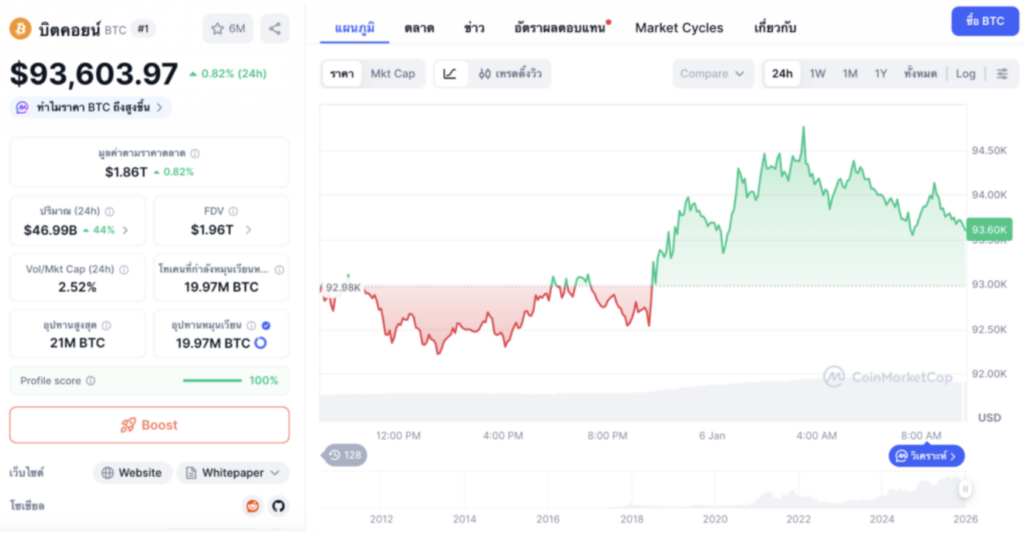The height and width of the screenshot is (534, 1024).
Task: Open the GitHub source link
Action: coord(278,506)
